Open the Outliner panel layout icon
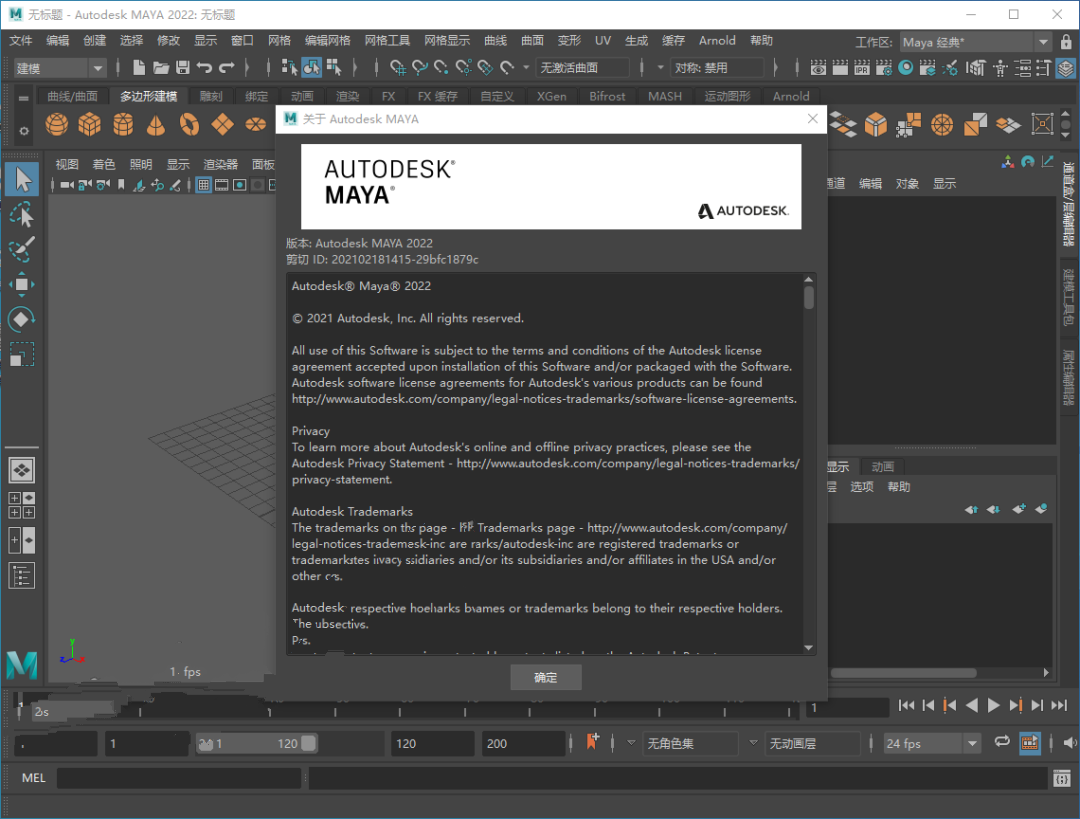 tap(22, 576)
